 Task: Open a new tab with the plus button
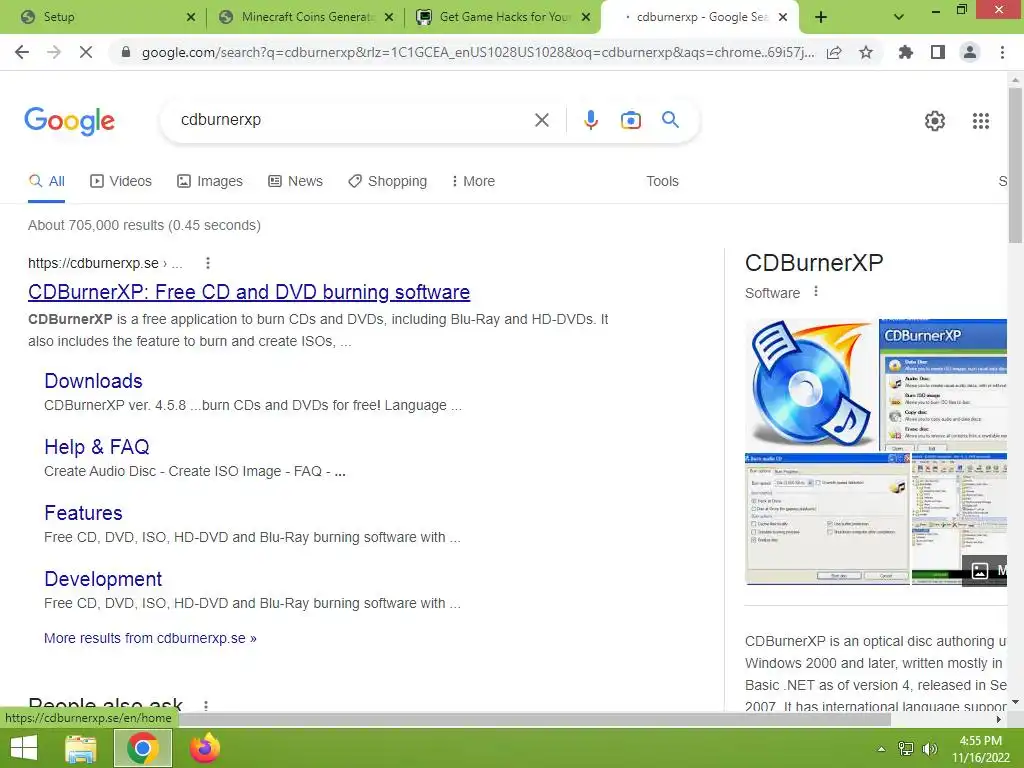[x=821, y=17]
